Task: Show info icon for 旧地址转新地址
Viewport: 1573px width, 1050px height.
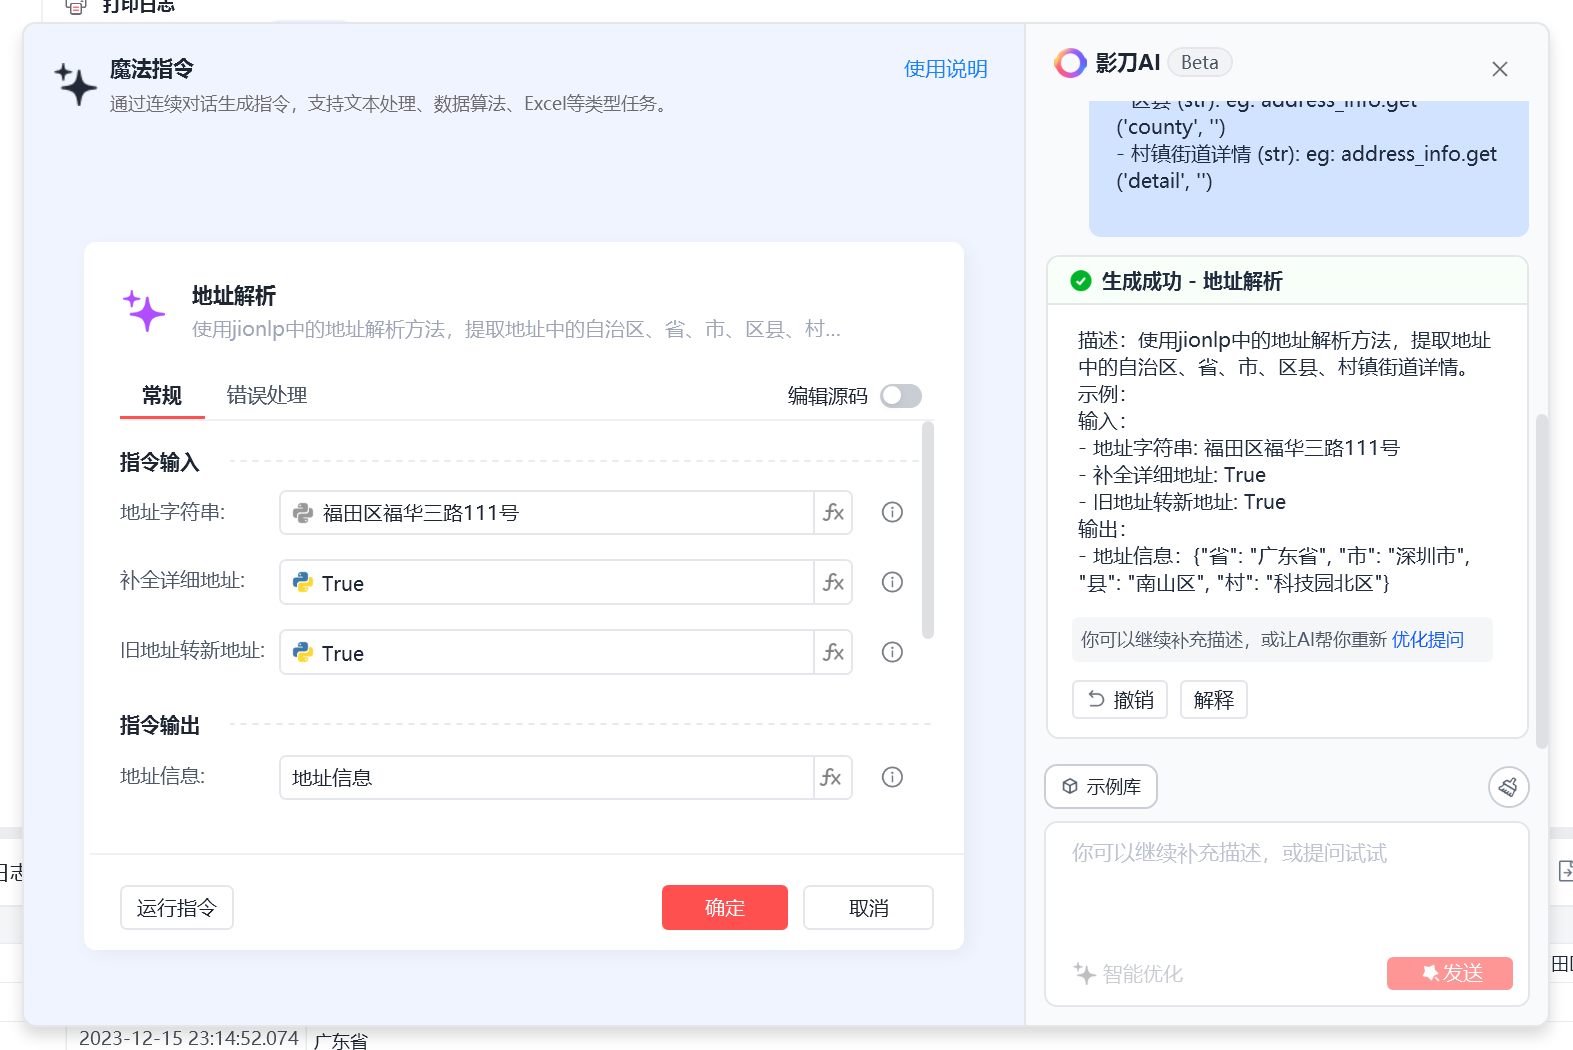Action: coord(892,653)
